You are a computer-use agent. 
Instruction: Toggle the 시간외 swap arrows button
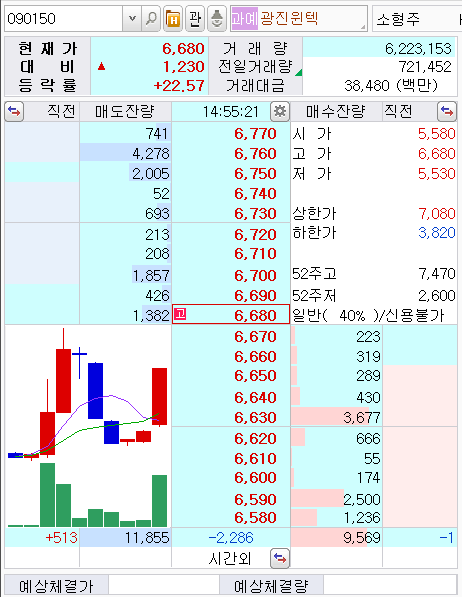pos(280,559)
